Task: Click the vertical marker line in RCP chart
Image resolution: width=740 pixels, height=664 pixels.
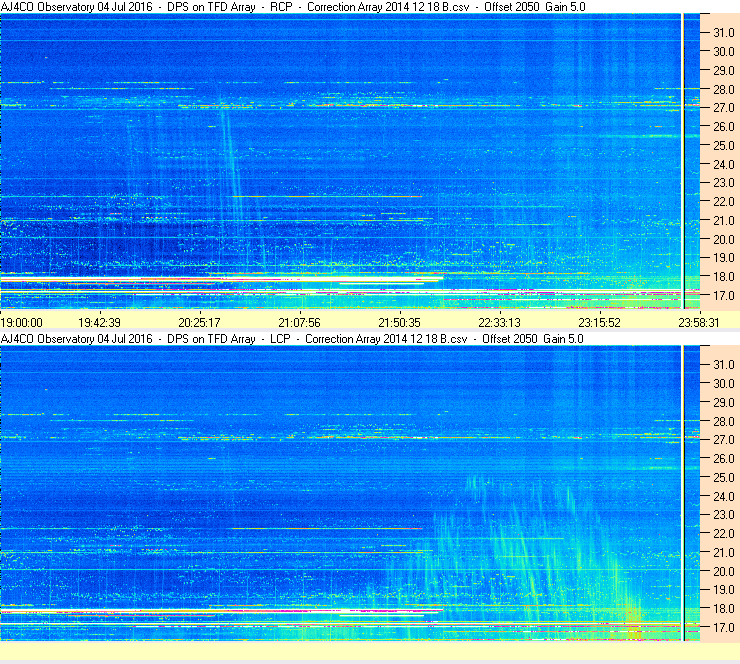Action: tap(683, 161)
